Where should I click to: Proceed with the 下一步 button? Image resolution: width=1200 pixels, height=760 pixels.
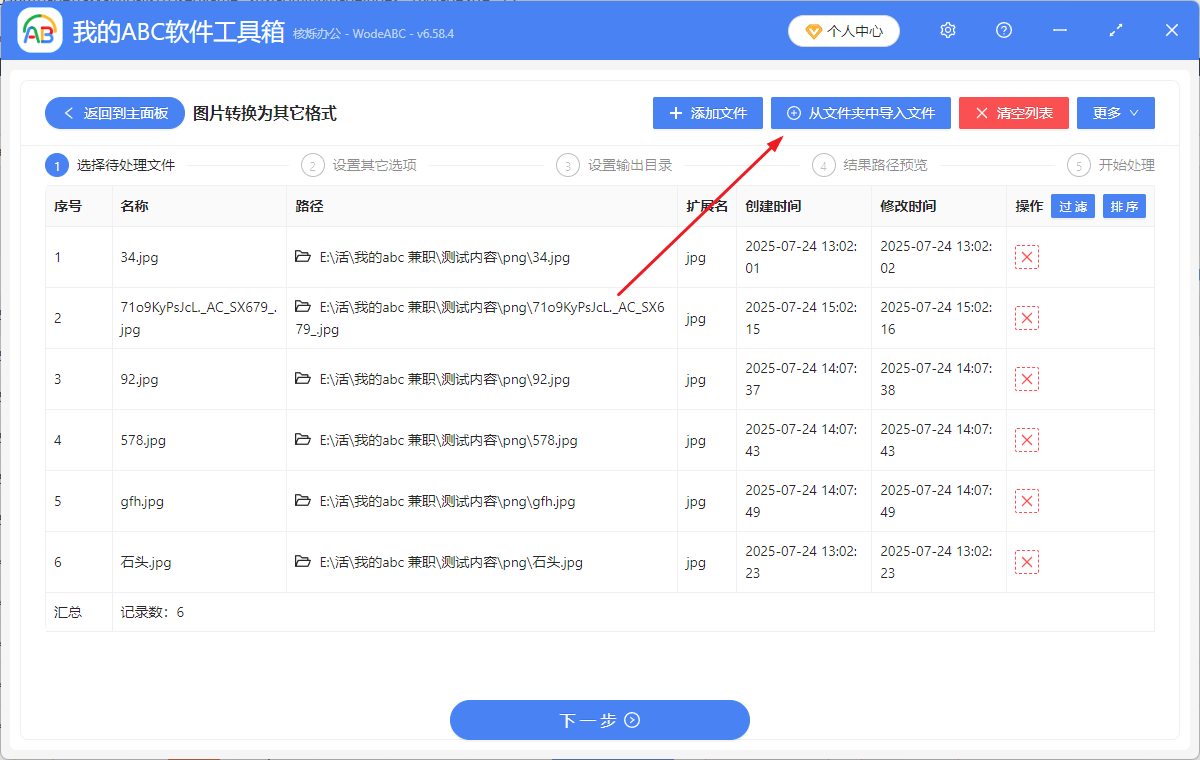(599, 720)
